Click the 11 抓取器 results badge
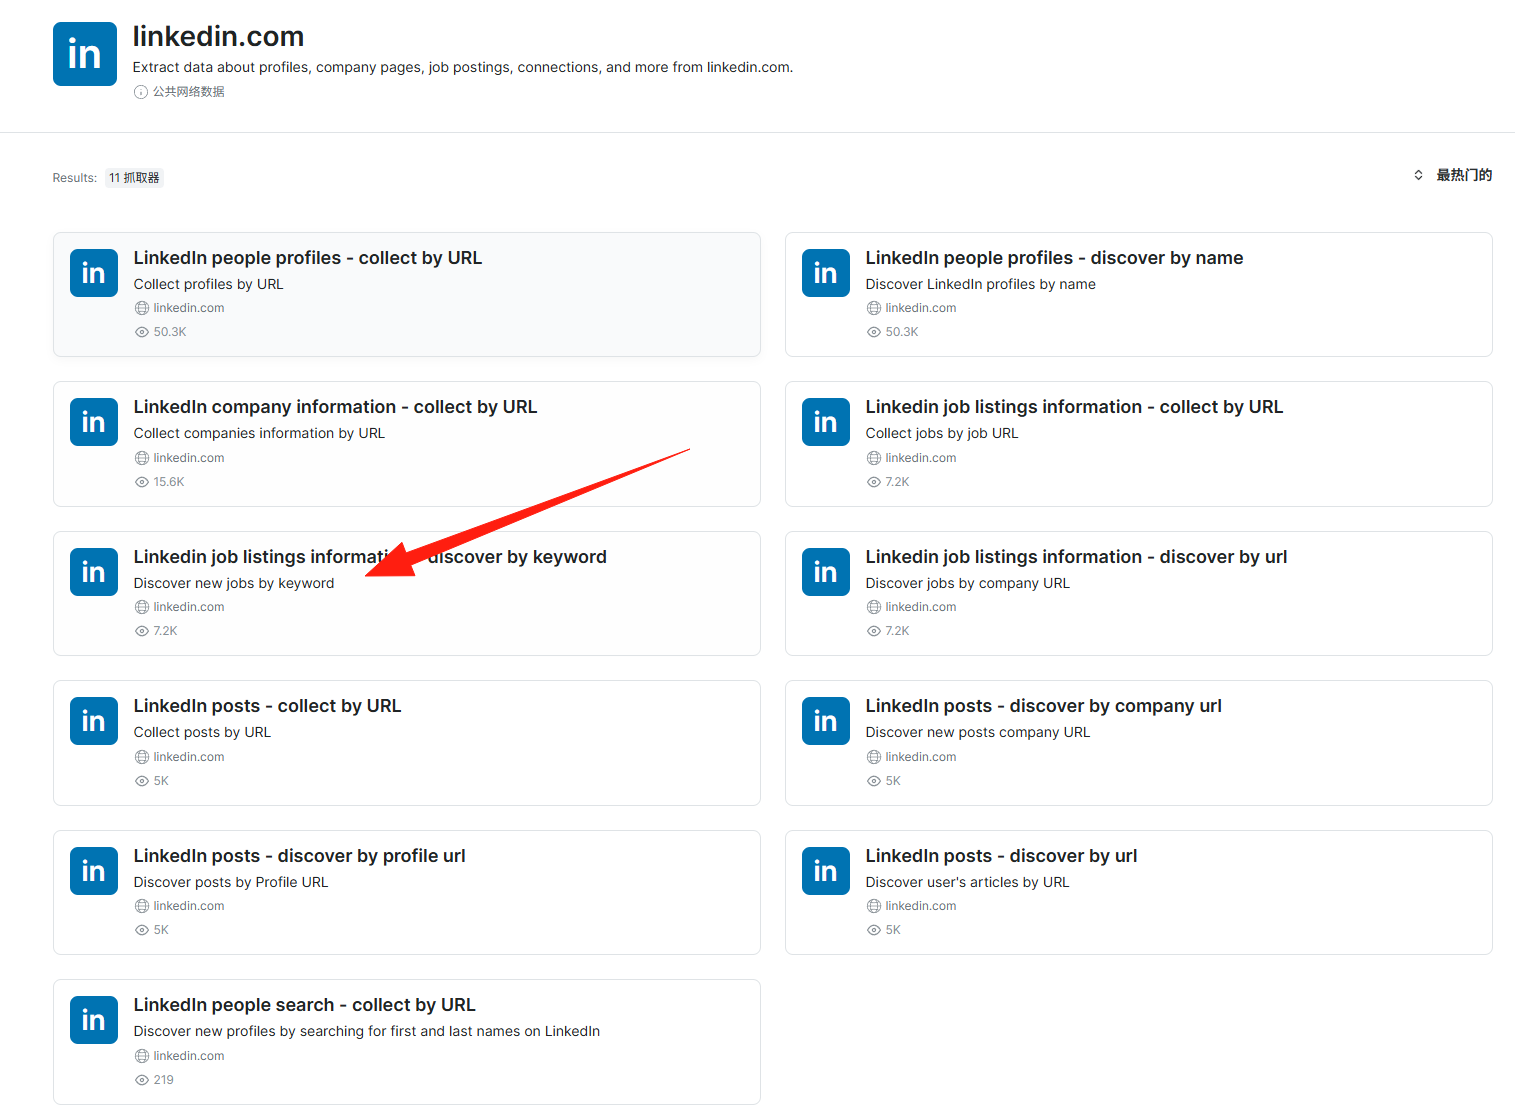This screenshot has width=1515, height=1106. (134, 178)
